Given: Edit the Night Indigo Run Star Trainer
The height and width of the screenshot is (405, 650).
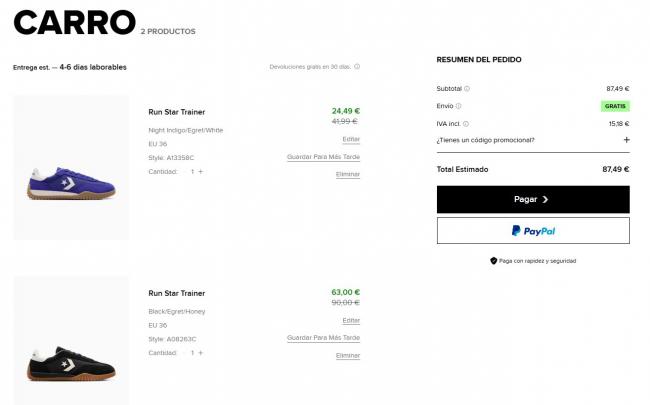Looking at the screenshot, I should pos(351,139).
